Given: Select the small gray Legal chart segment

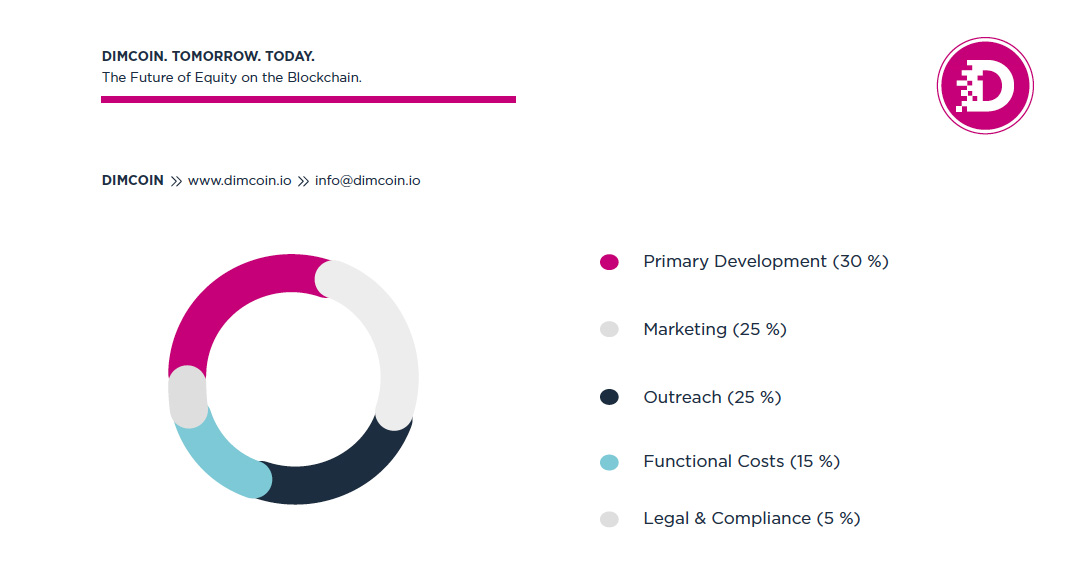Looking at the screenshot, I should (187, 396).
